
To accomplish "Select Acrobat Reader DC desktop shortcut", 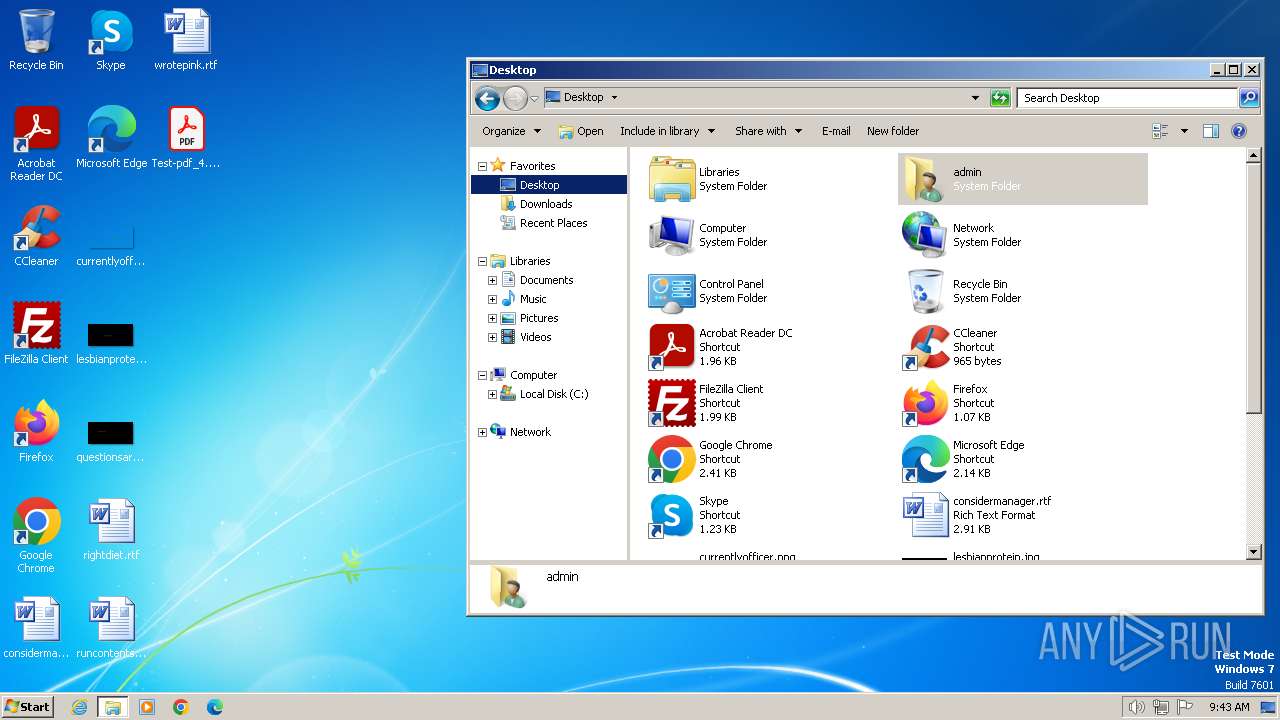I will click(36, 144).
